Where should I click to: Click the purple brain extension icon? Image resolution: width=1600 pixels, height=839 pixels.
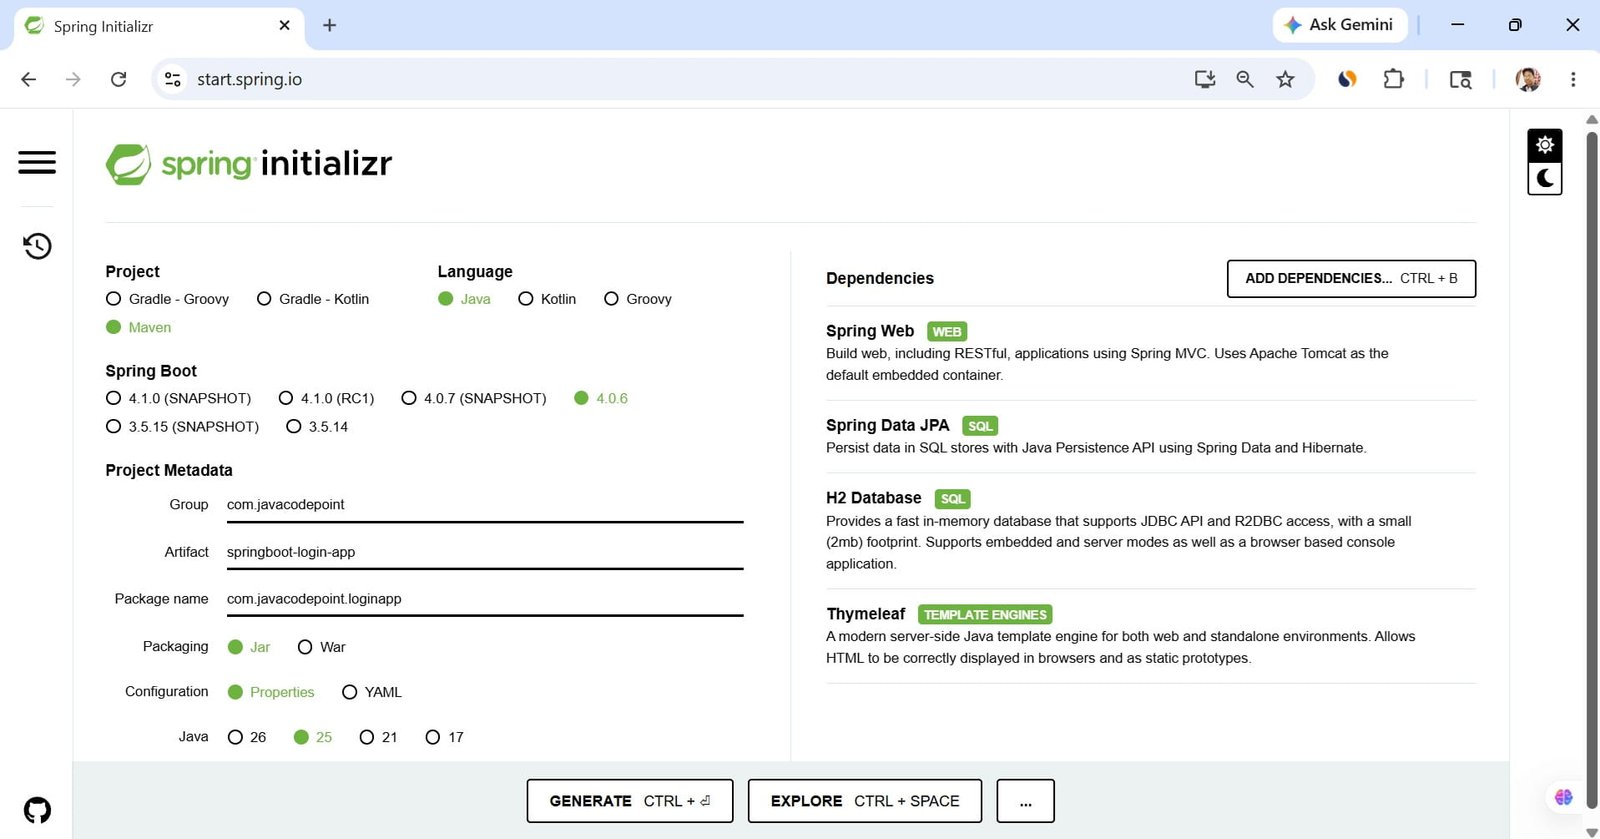1564,797
